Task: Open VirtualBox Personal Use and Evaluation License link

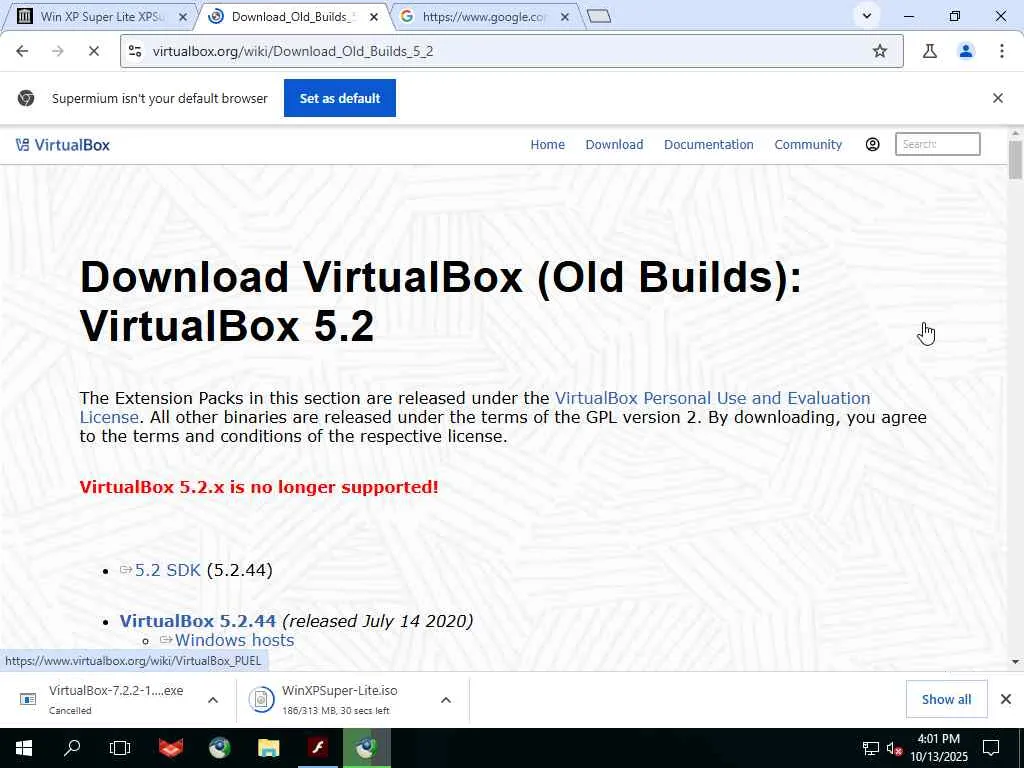Action: coord(475,408)
